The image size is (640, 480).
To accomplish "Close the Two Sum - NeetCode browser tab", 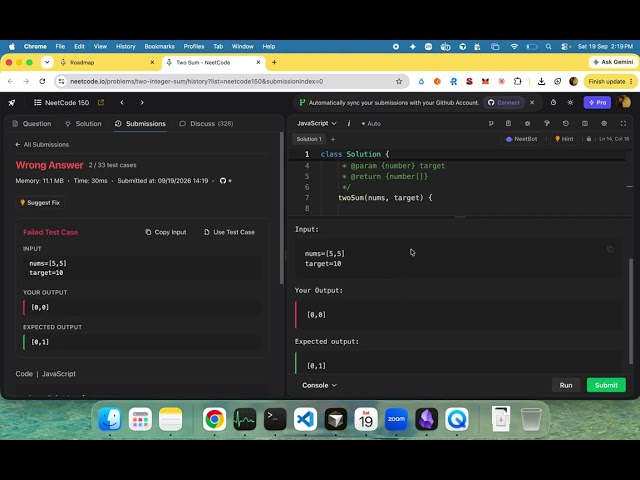I will click(258, 62).
